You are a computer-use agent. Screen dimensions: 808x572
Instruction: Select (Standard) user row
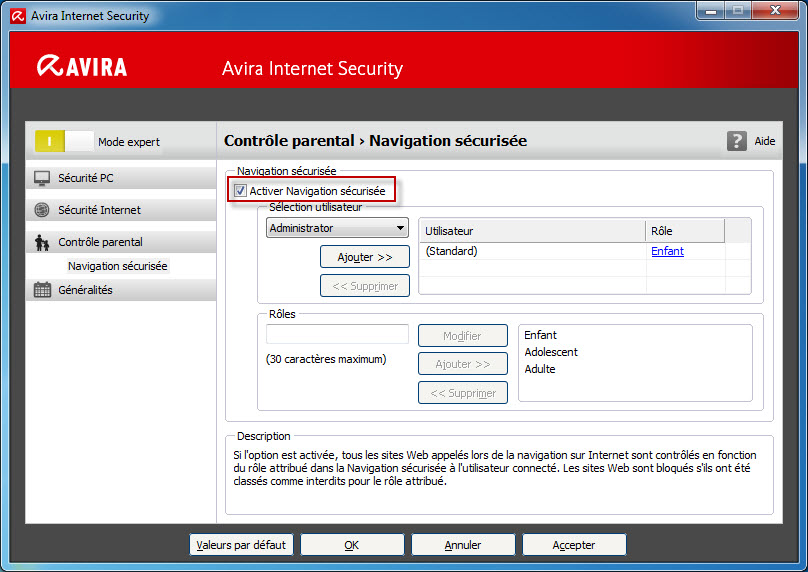point(584,251)
